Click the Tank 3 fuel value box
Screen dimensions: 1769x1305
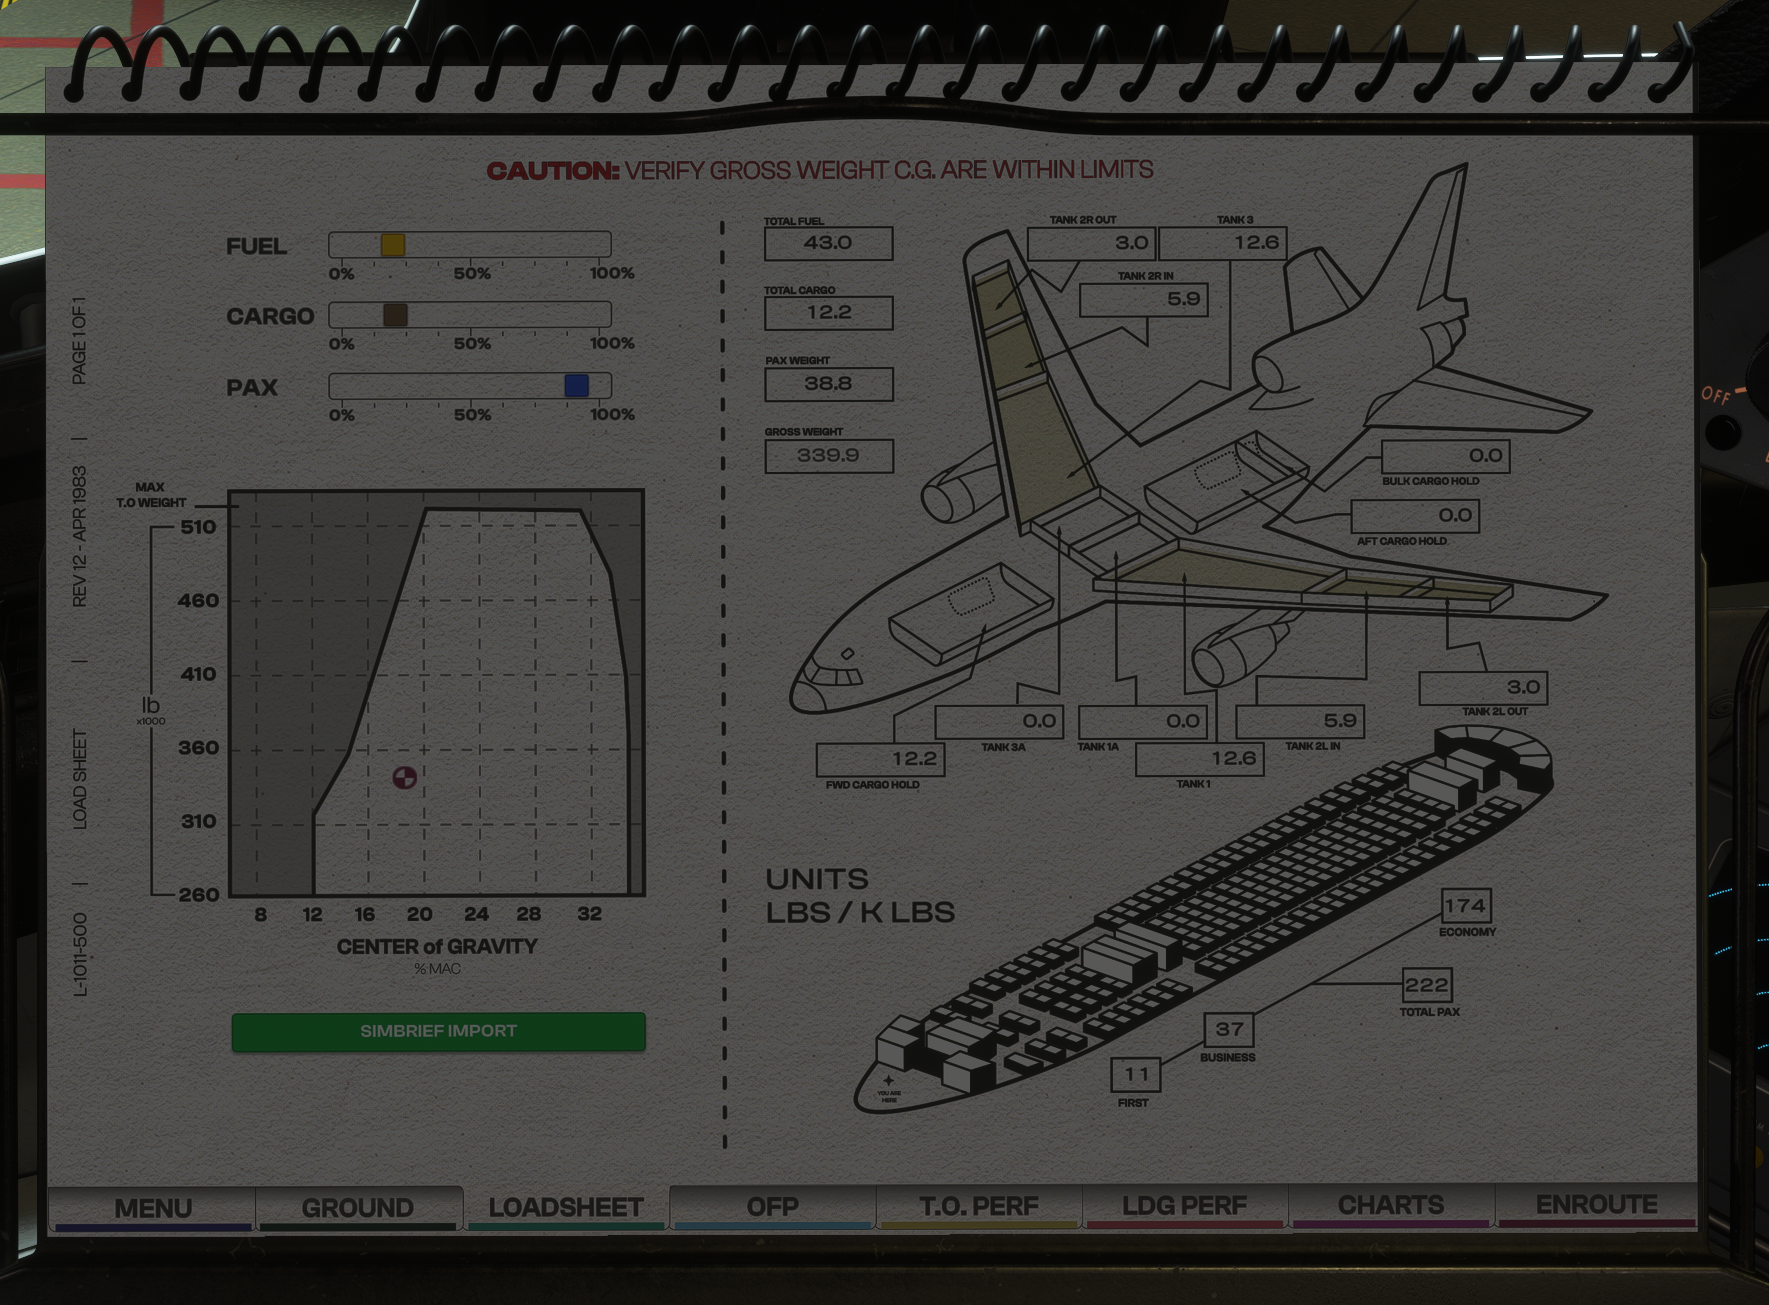tap(1222, 243)
